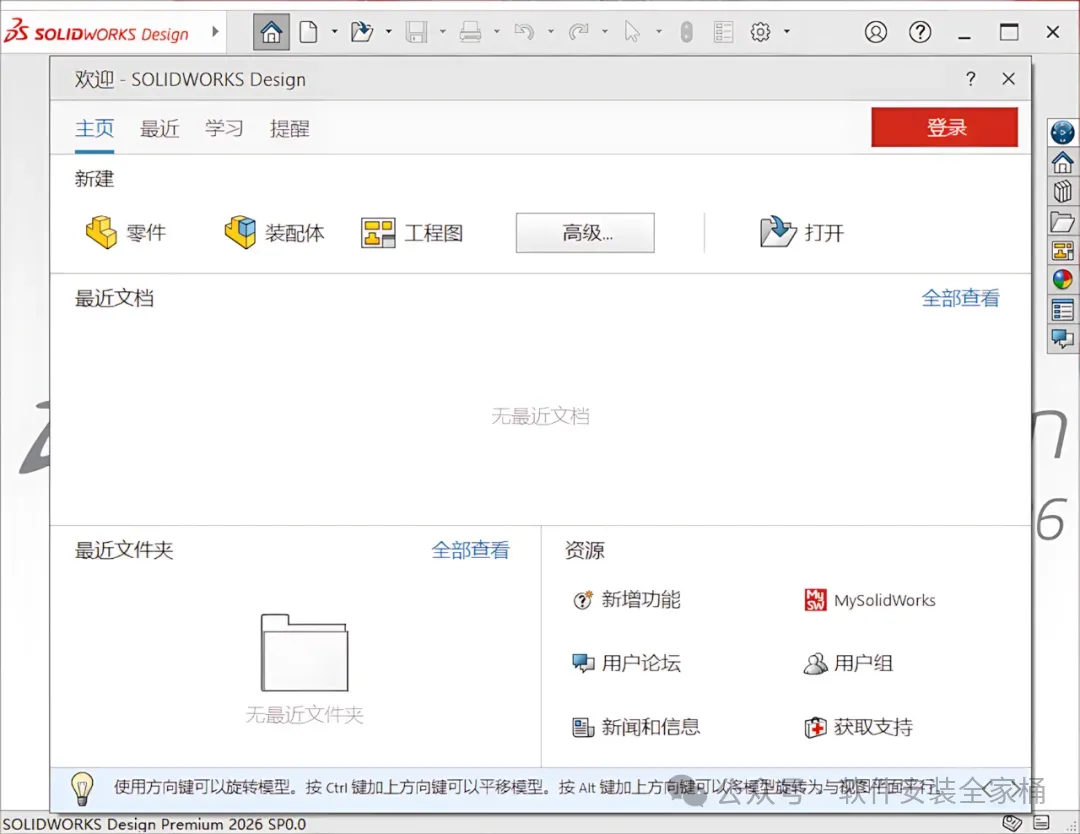
Task: Open the Help question mark icon
Action: [x=920, y=32]
